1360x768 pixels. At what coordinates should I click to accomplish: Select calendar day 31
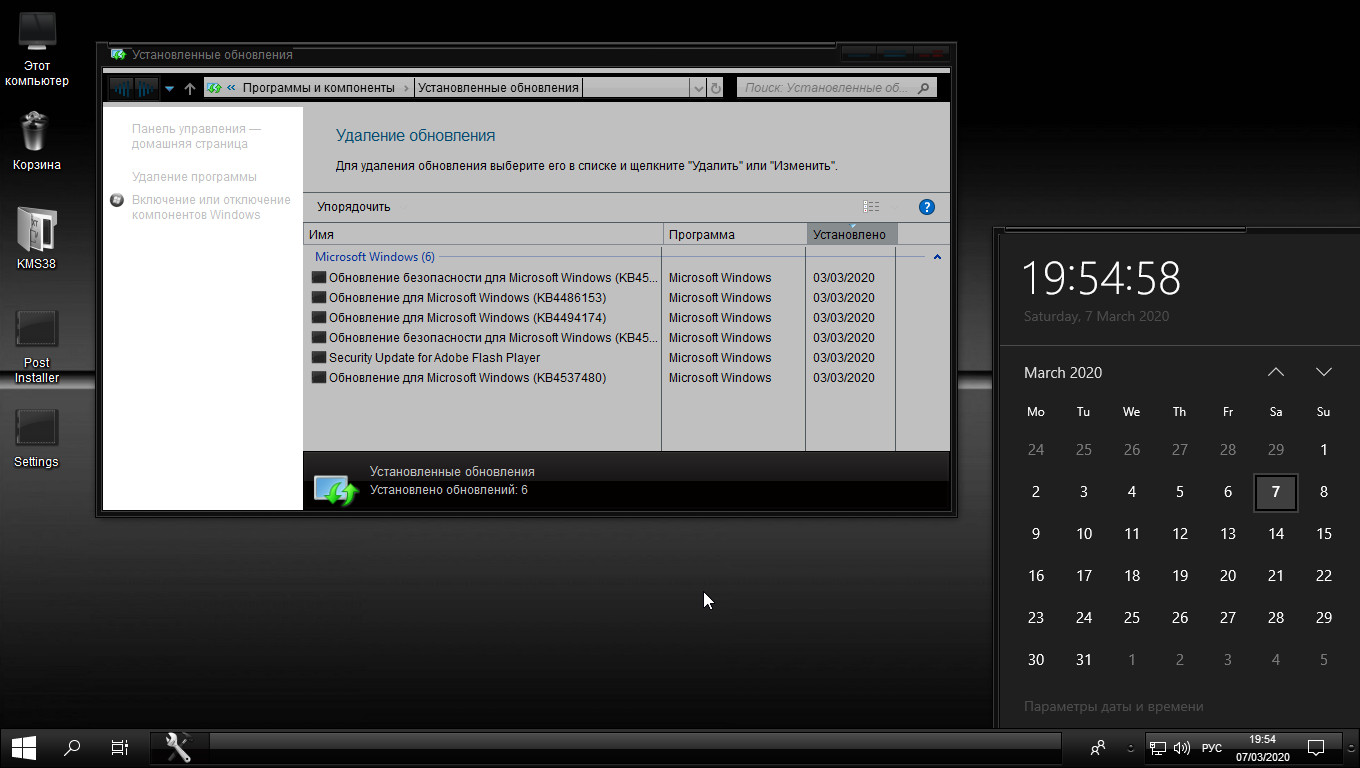point(1084,660)
